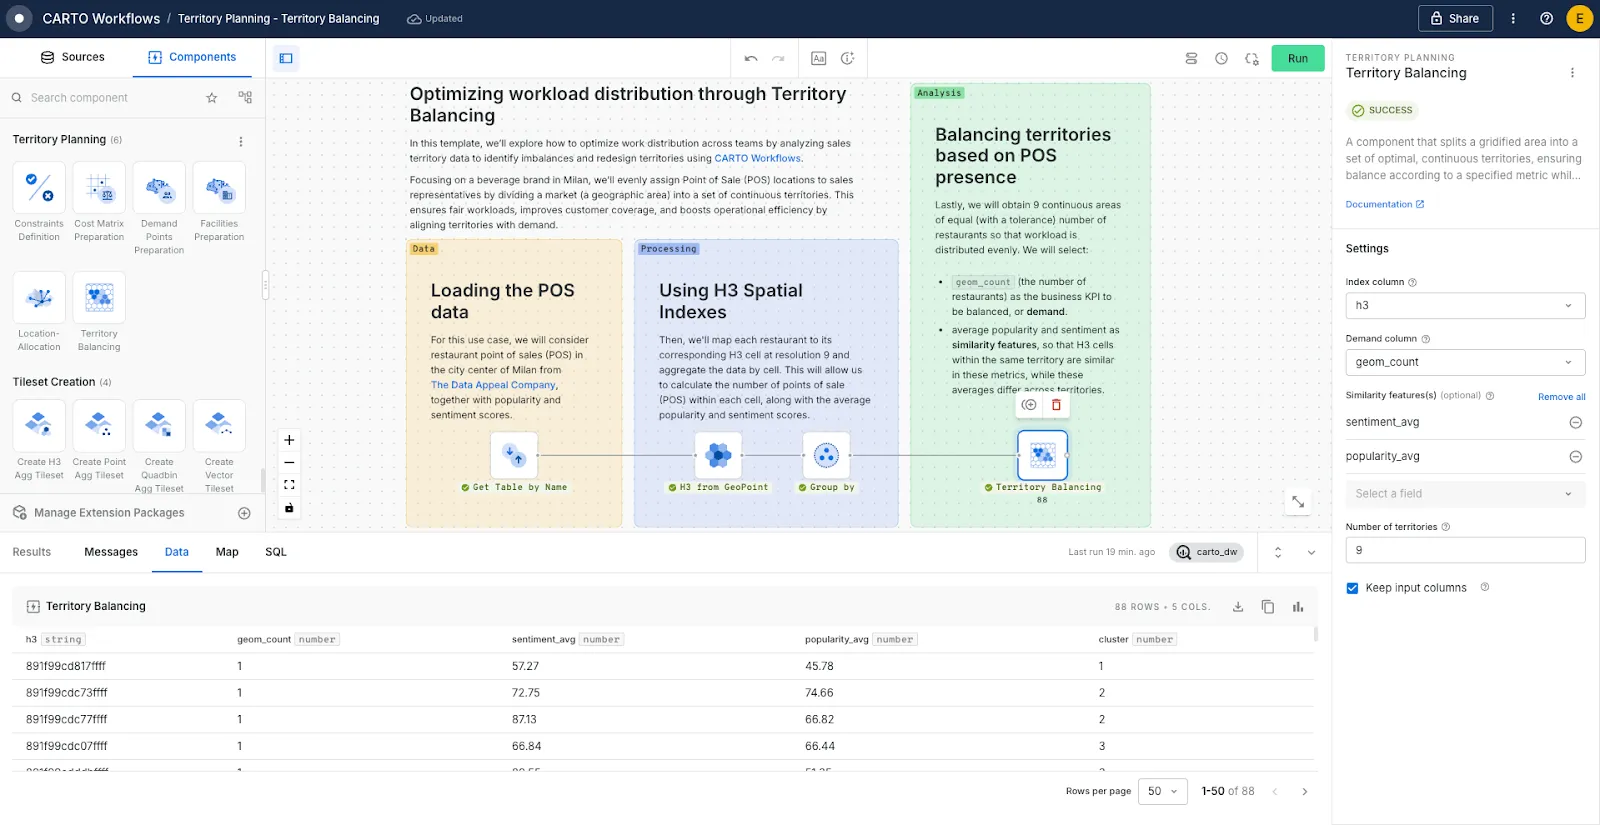
Task: Click cell 891f99cd817ffff
Action: [66, 666]
